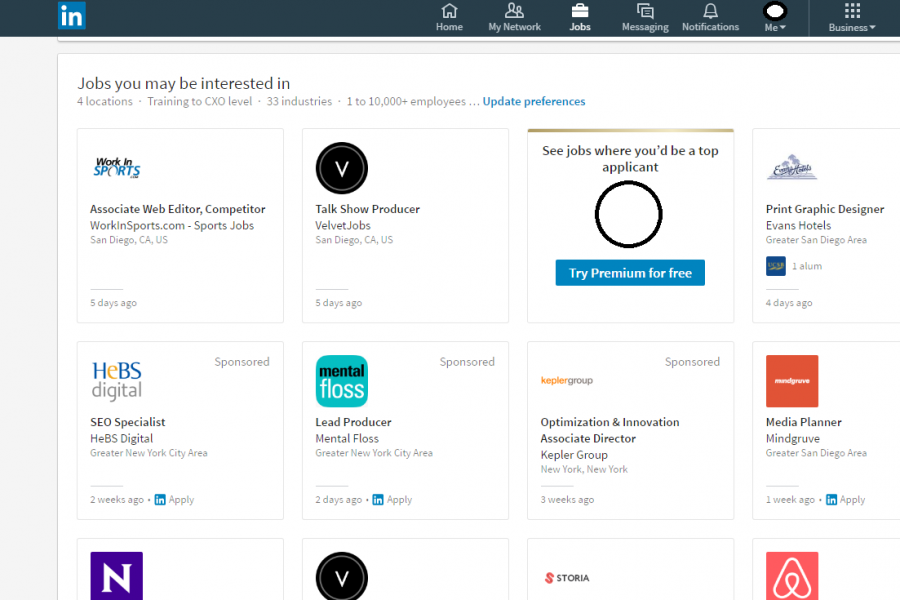Click the purple N company logo
Viewport: 900px width, 600px height.
coord(117,576)
